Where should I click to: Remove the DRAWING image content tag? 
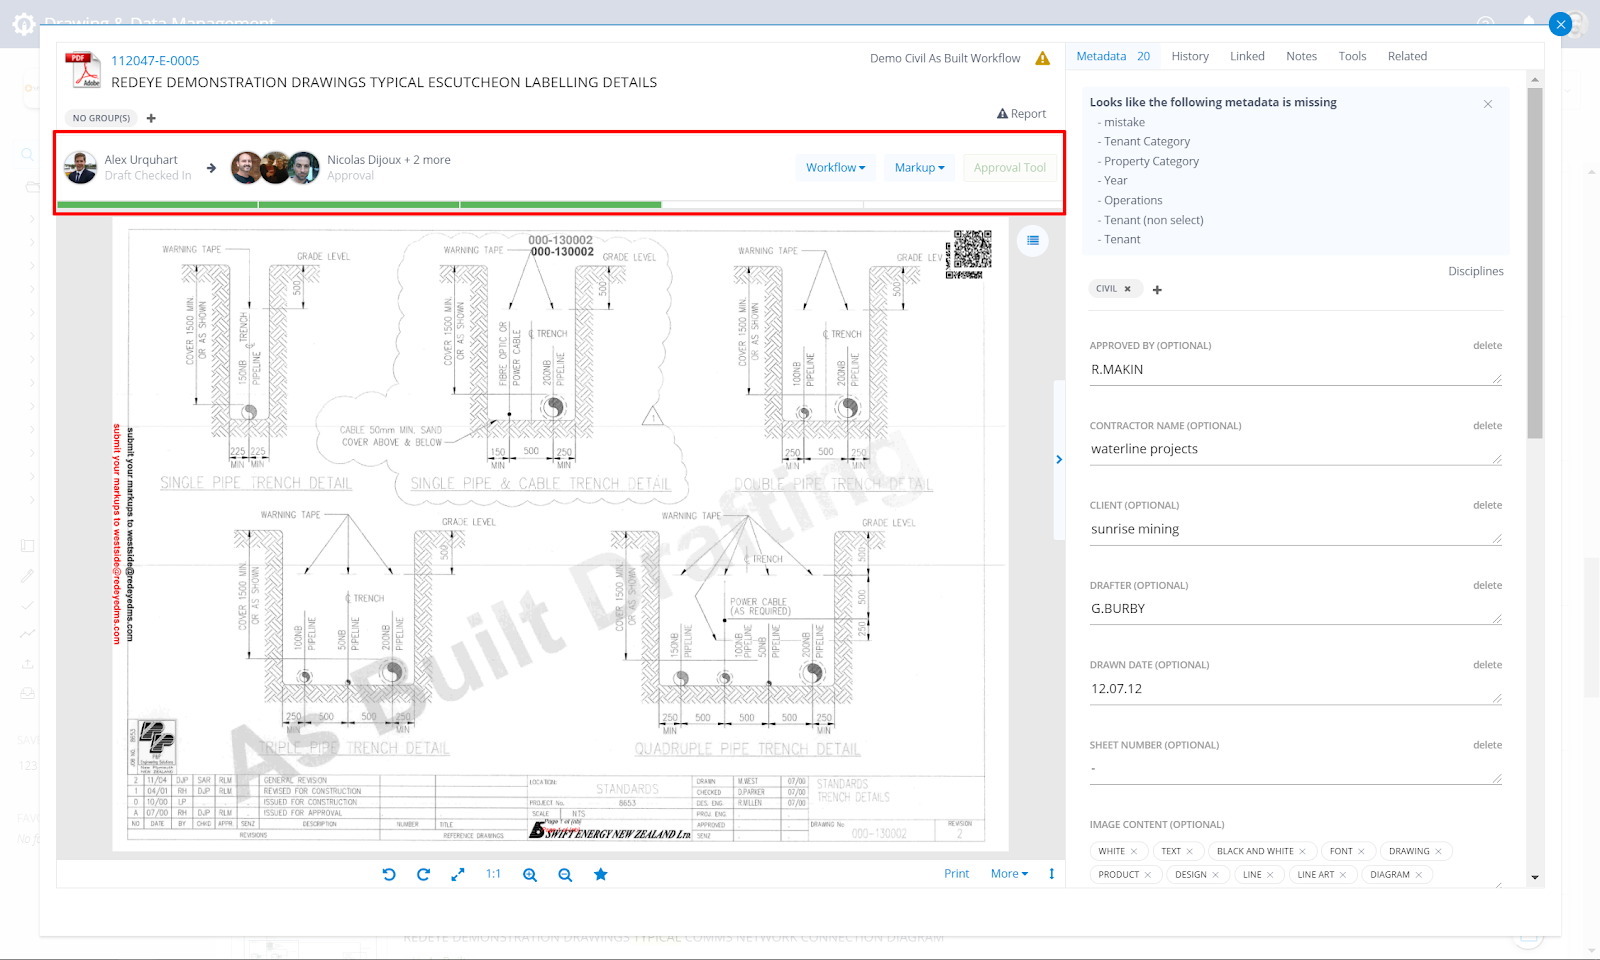[x=1438, y=851]
